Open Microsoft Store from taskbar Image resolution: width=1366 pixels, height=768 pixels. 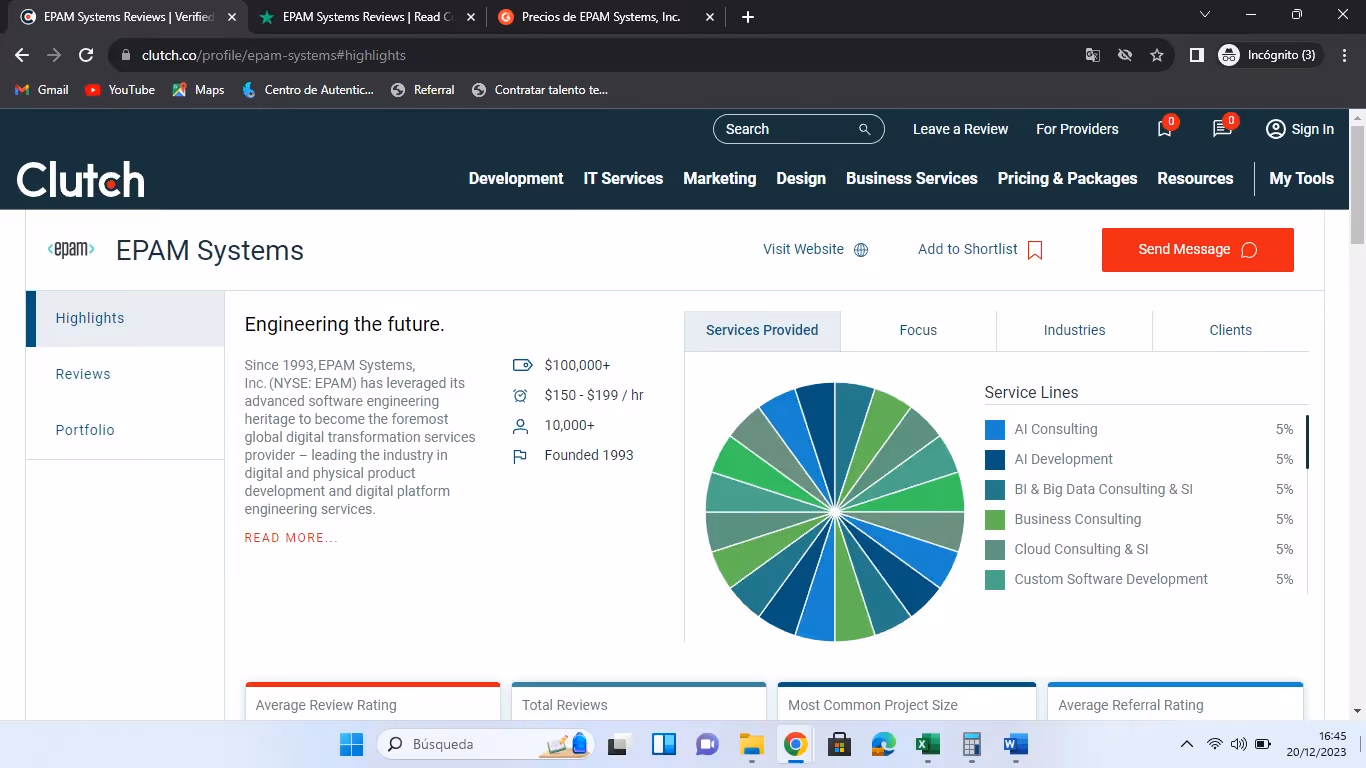[839, 744]
